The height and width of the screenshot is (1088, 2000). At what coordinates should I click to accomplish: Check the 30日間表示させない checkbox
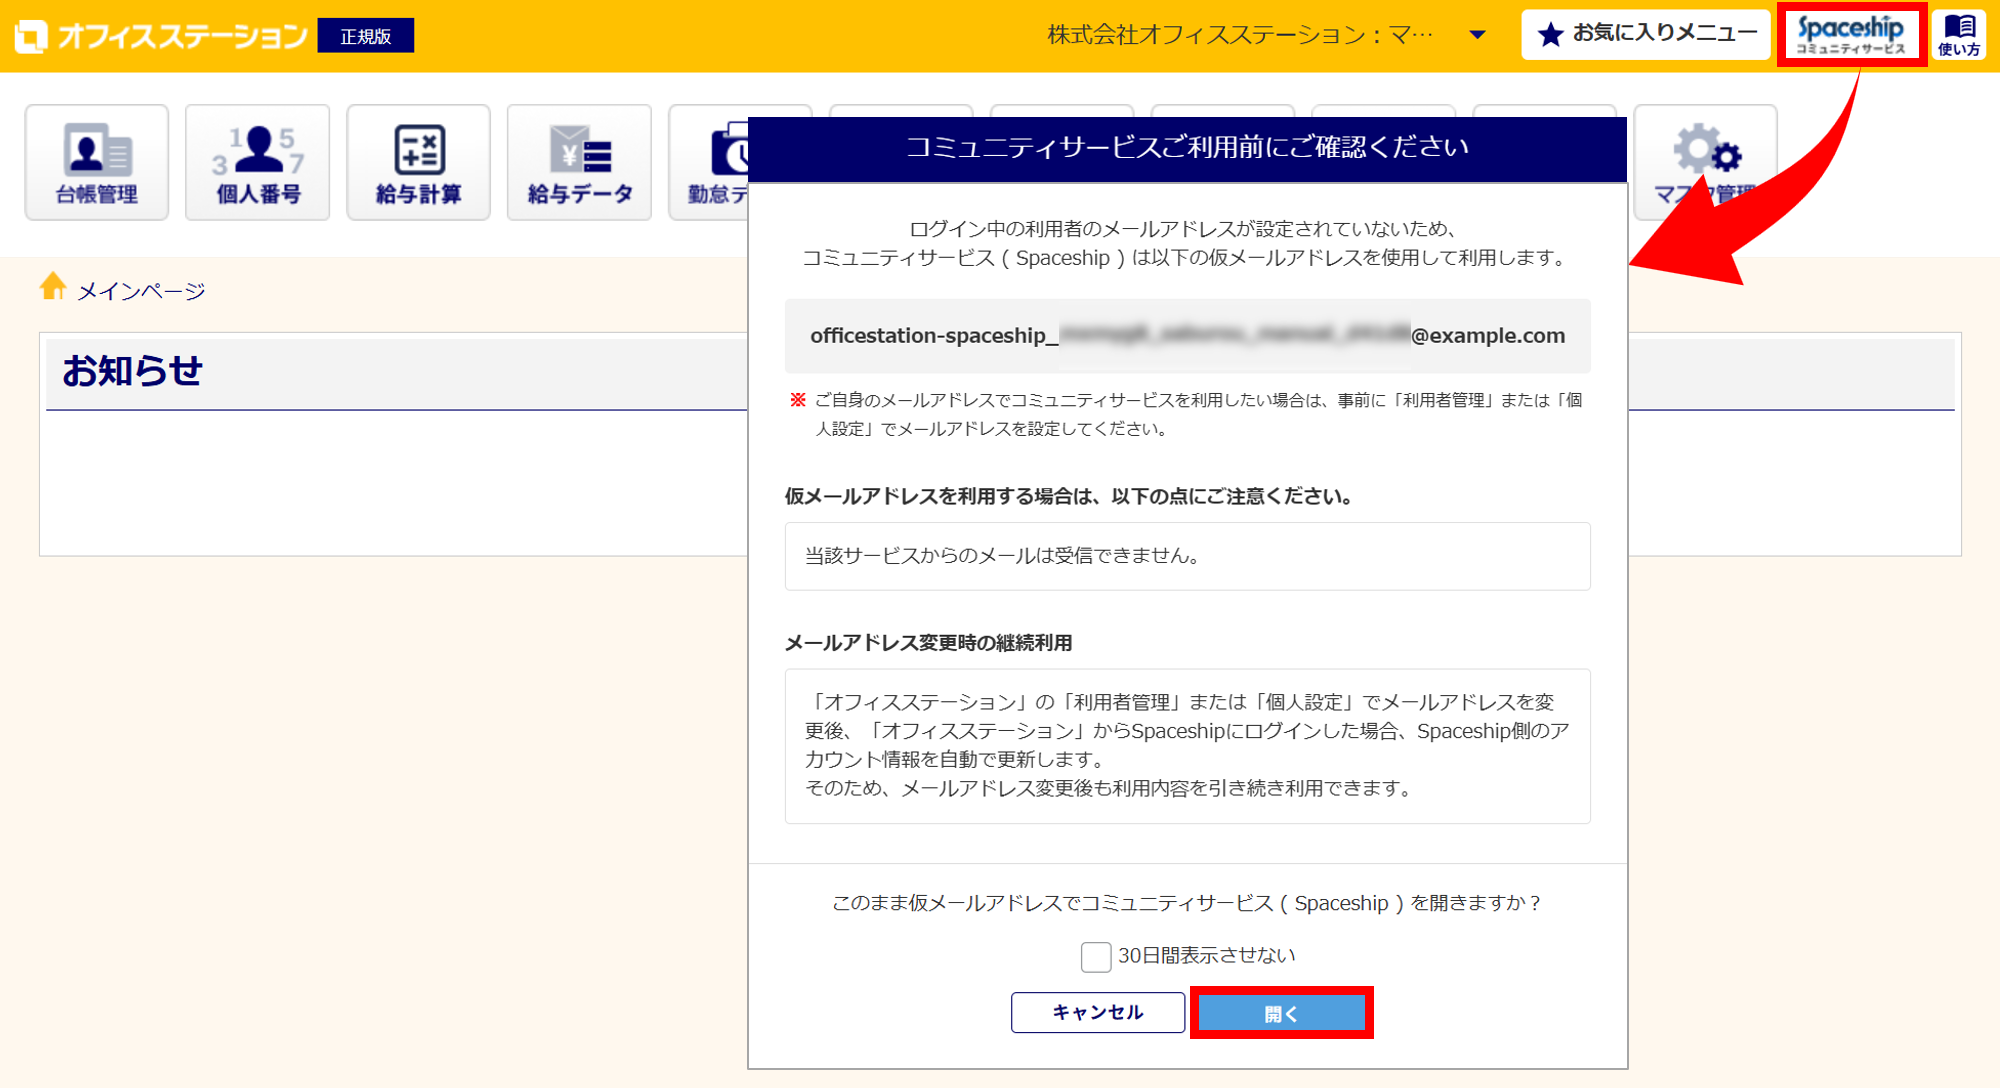(x=1095, y=957)
